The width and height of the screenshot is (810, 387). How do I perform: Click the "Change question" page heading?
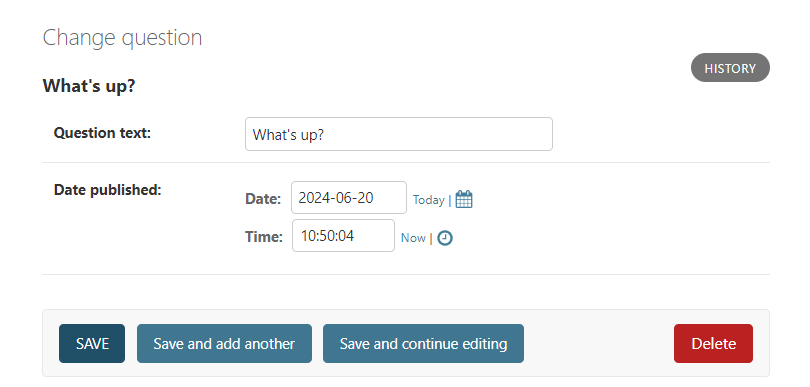click(x=122, y=38)
